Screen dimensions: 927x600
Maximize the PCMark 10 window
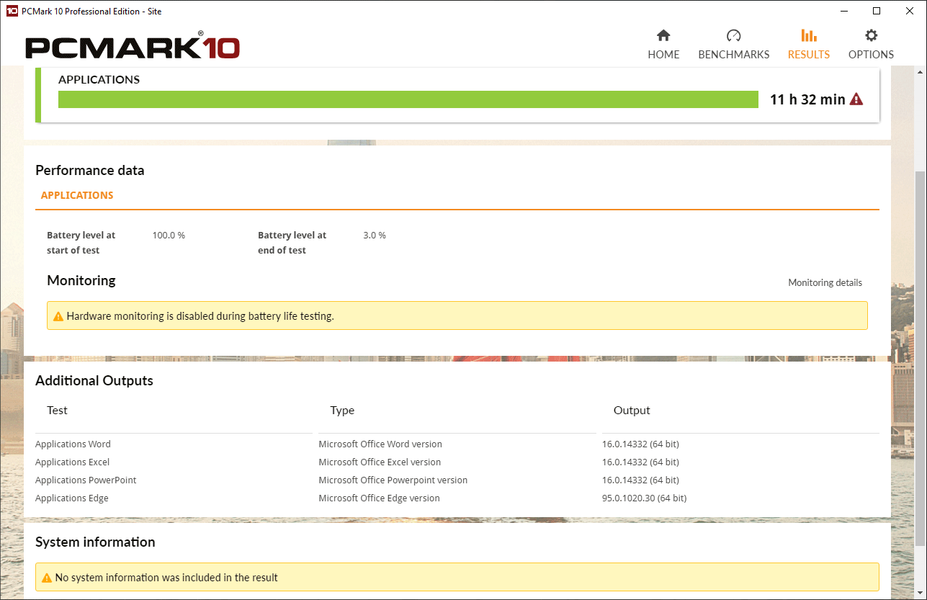coord(876,11)
